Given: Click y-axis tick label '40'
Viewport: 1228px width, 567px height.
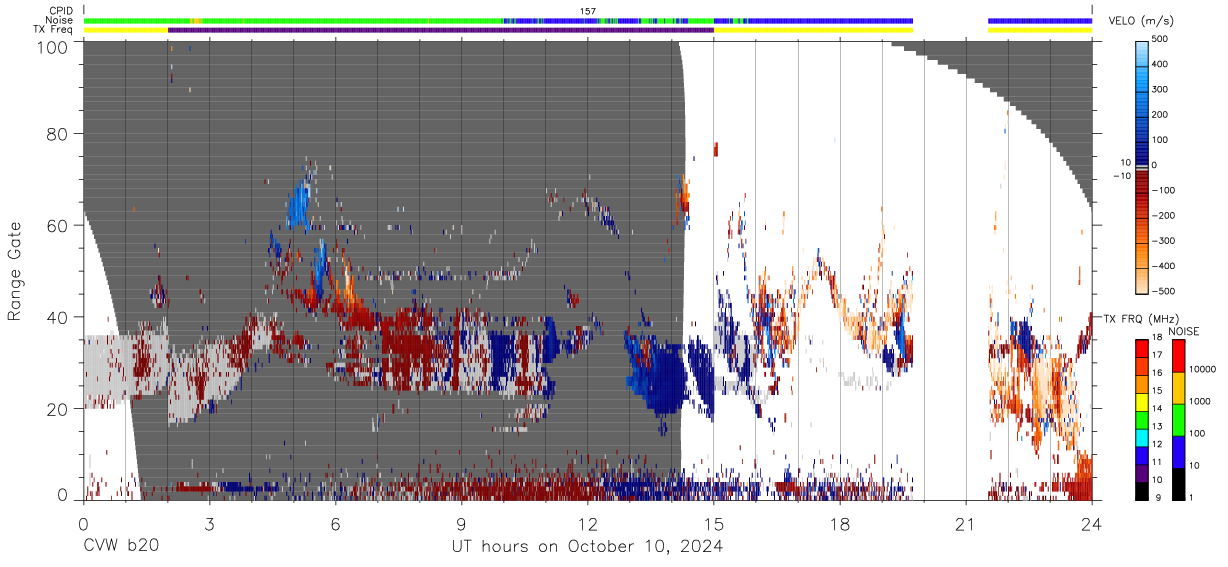Looking at the screenshot, I should coord(57,317).
